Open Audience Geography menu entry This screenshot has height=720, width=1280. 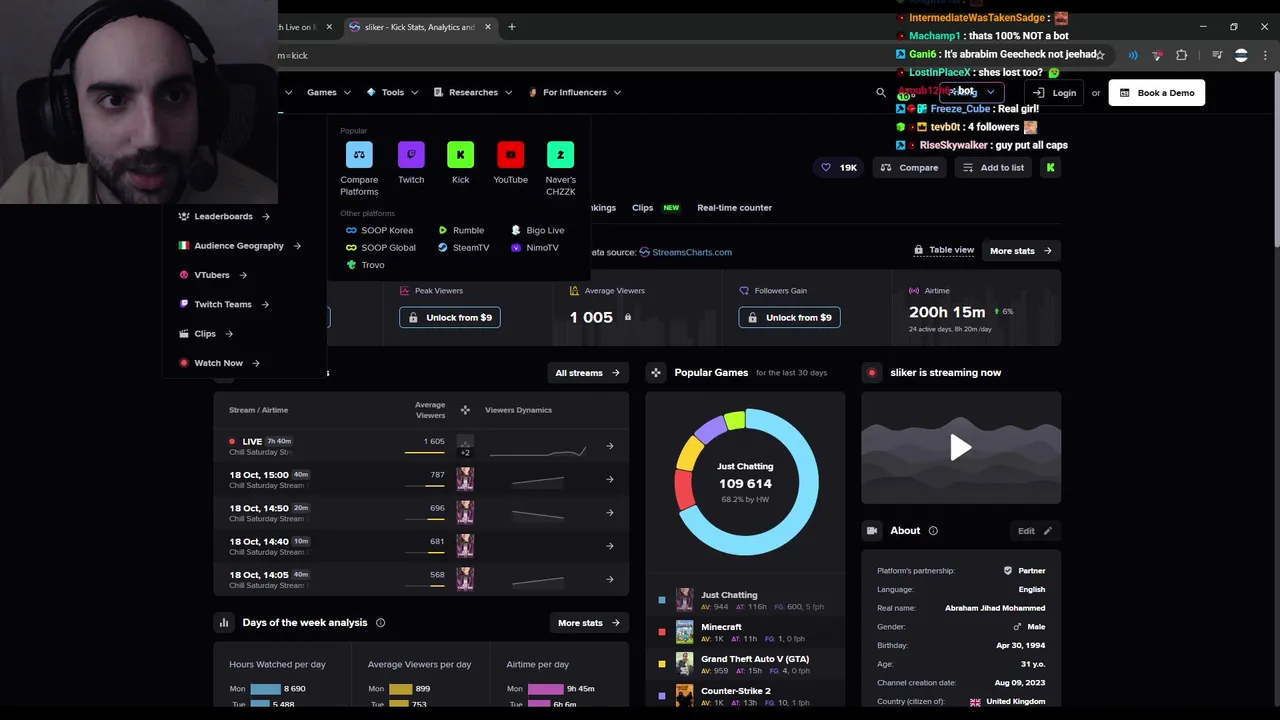(x=240, y=246)
